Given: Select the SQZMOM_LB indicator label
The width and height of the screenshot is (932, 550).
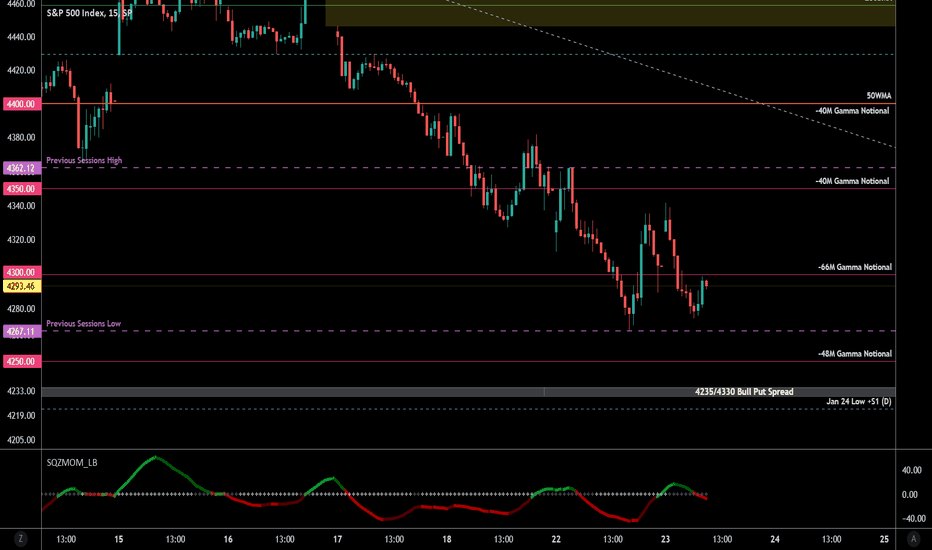Looking at the screenshot, I should point(72,463).
